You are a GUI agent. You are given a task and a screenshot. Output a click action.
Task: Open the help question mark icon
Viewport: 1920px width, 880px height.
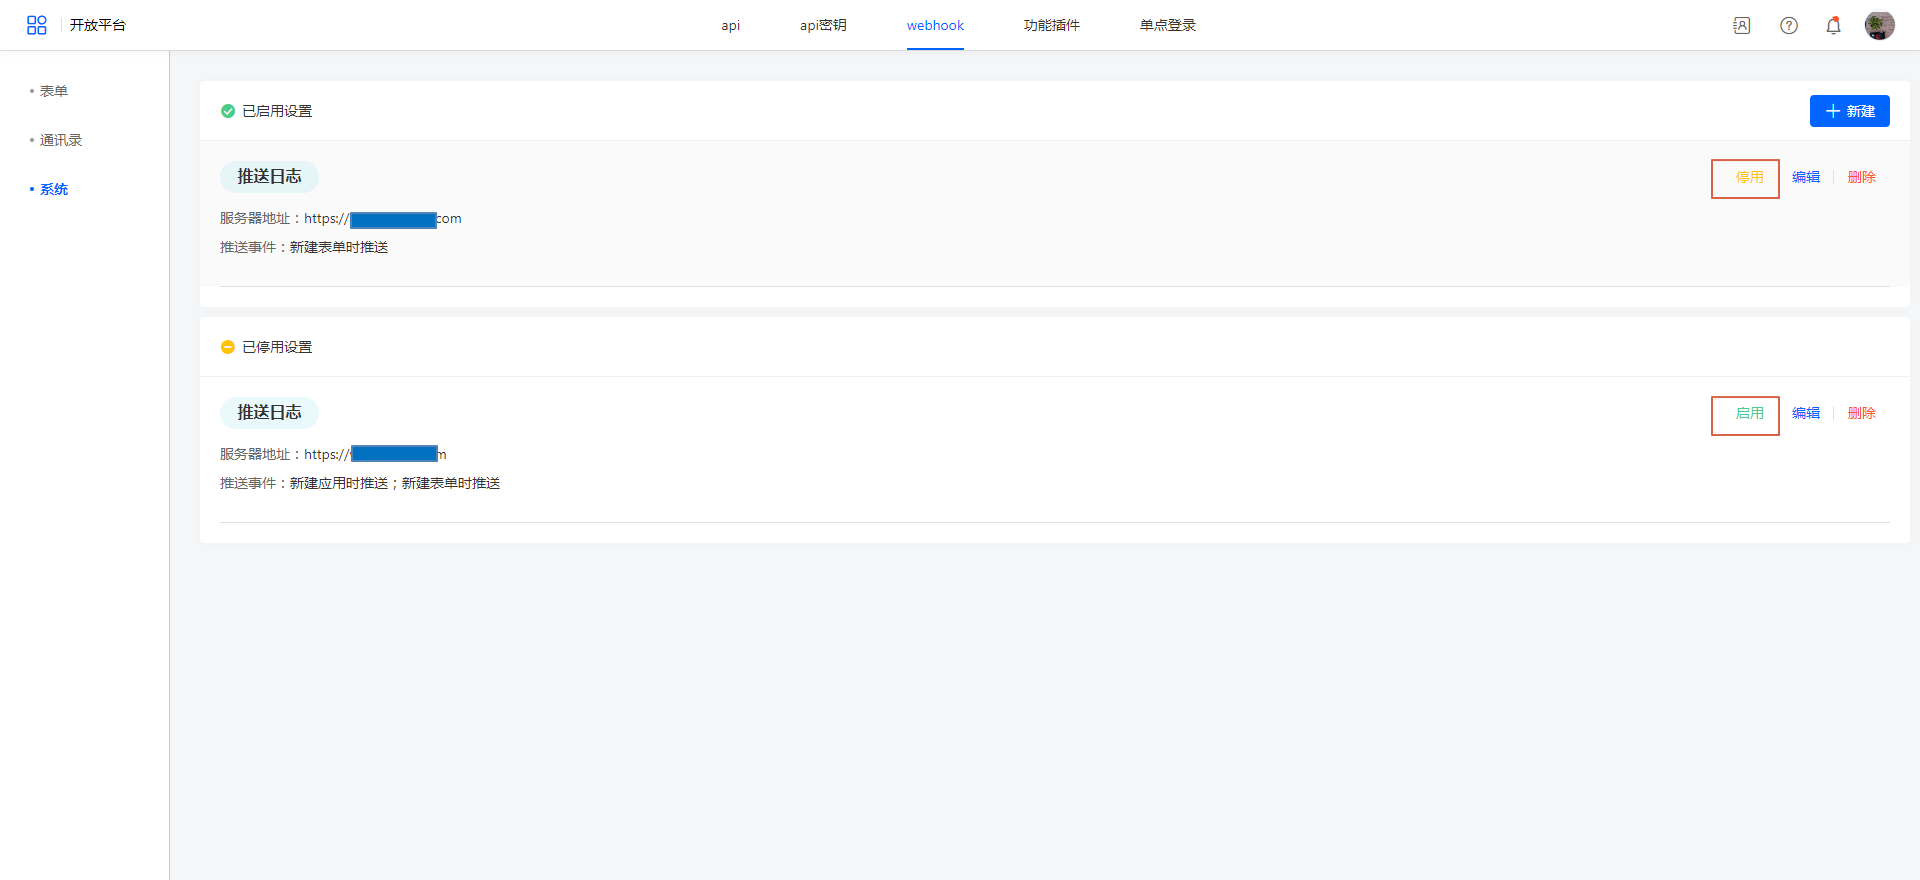click(x=1788, y=26)
